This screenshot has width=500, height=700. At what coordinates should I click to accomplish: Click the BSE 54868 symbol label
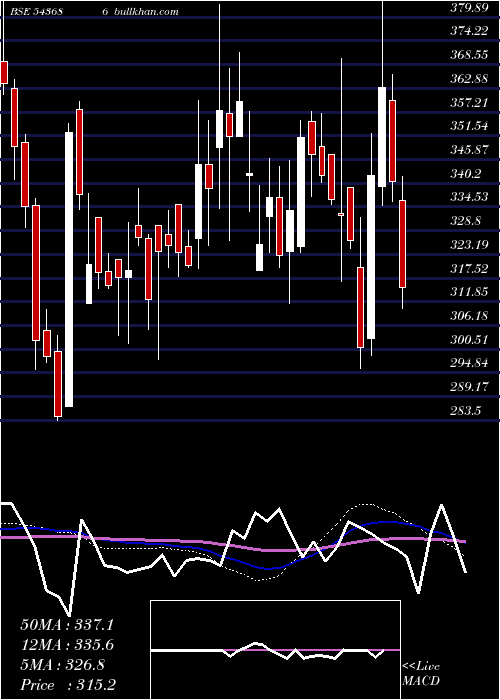37,12
